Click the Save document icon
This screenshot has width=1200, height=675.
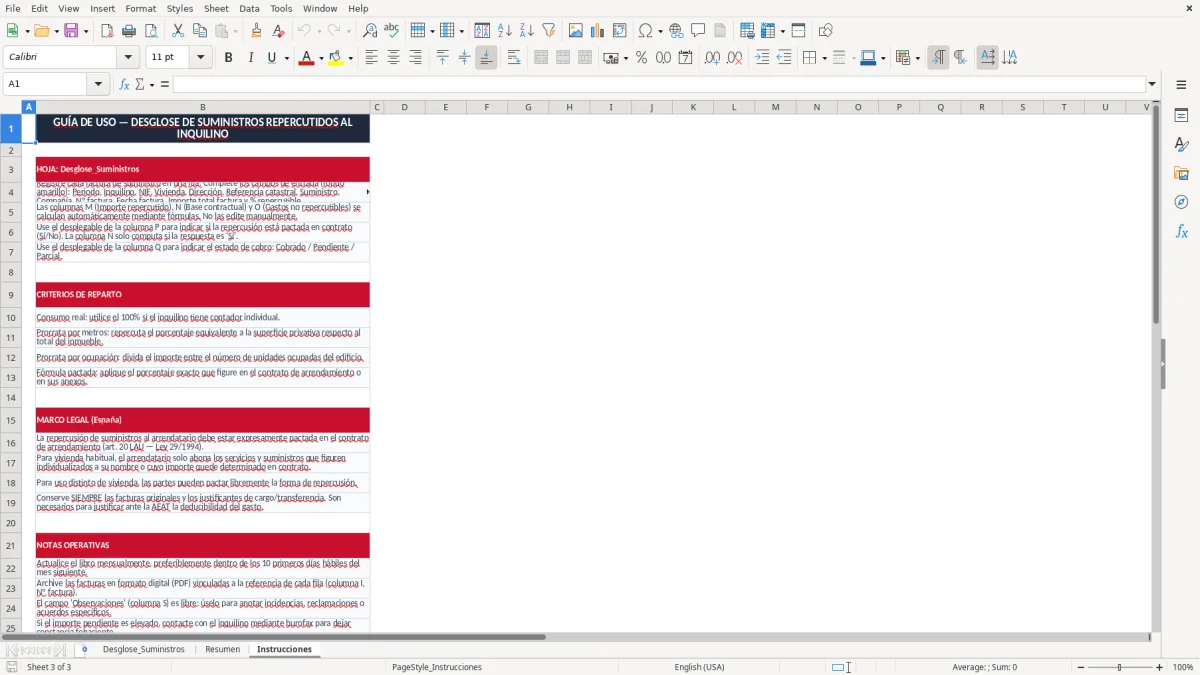(71, 31)
